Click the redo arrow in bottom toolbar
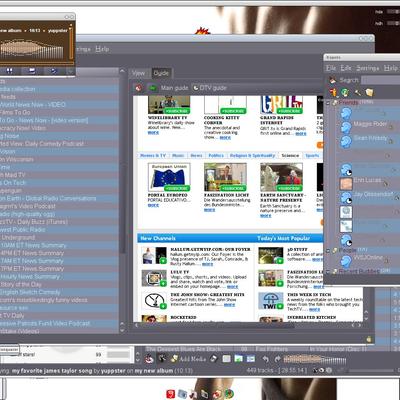The image size is (400, 400). coord(277,359)
